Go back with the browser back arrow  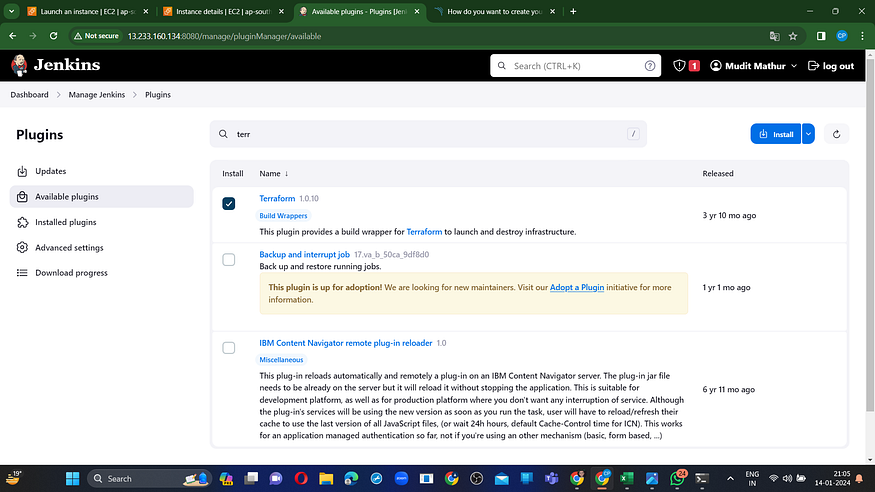pos(12,36)
